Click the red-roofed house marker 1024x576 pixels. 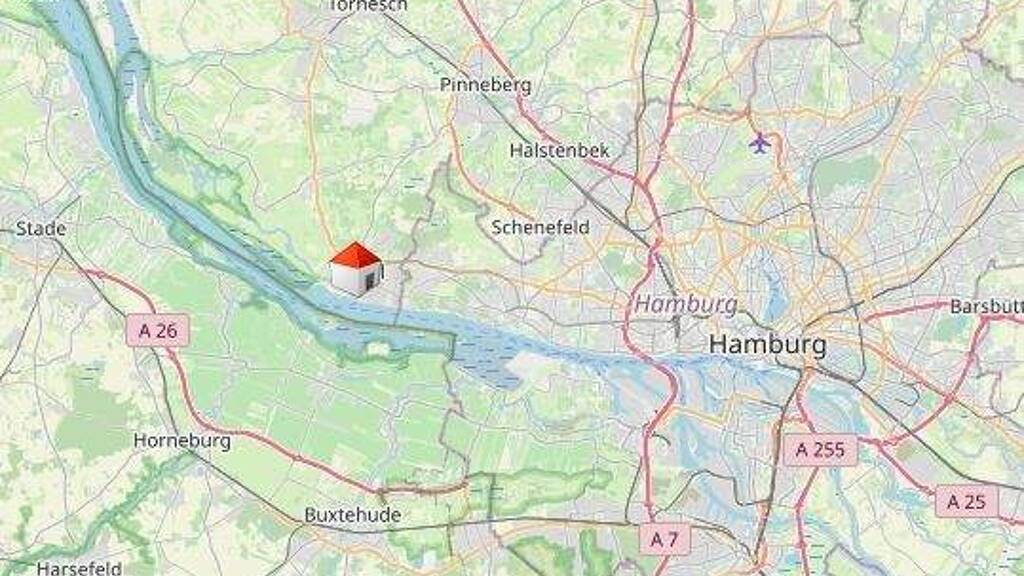[356, 269]
